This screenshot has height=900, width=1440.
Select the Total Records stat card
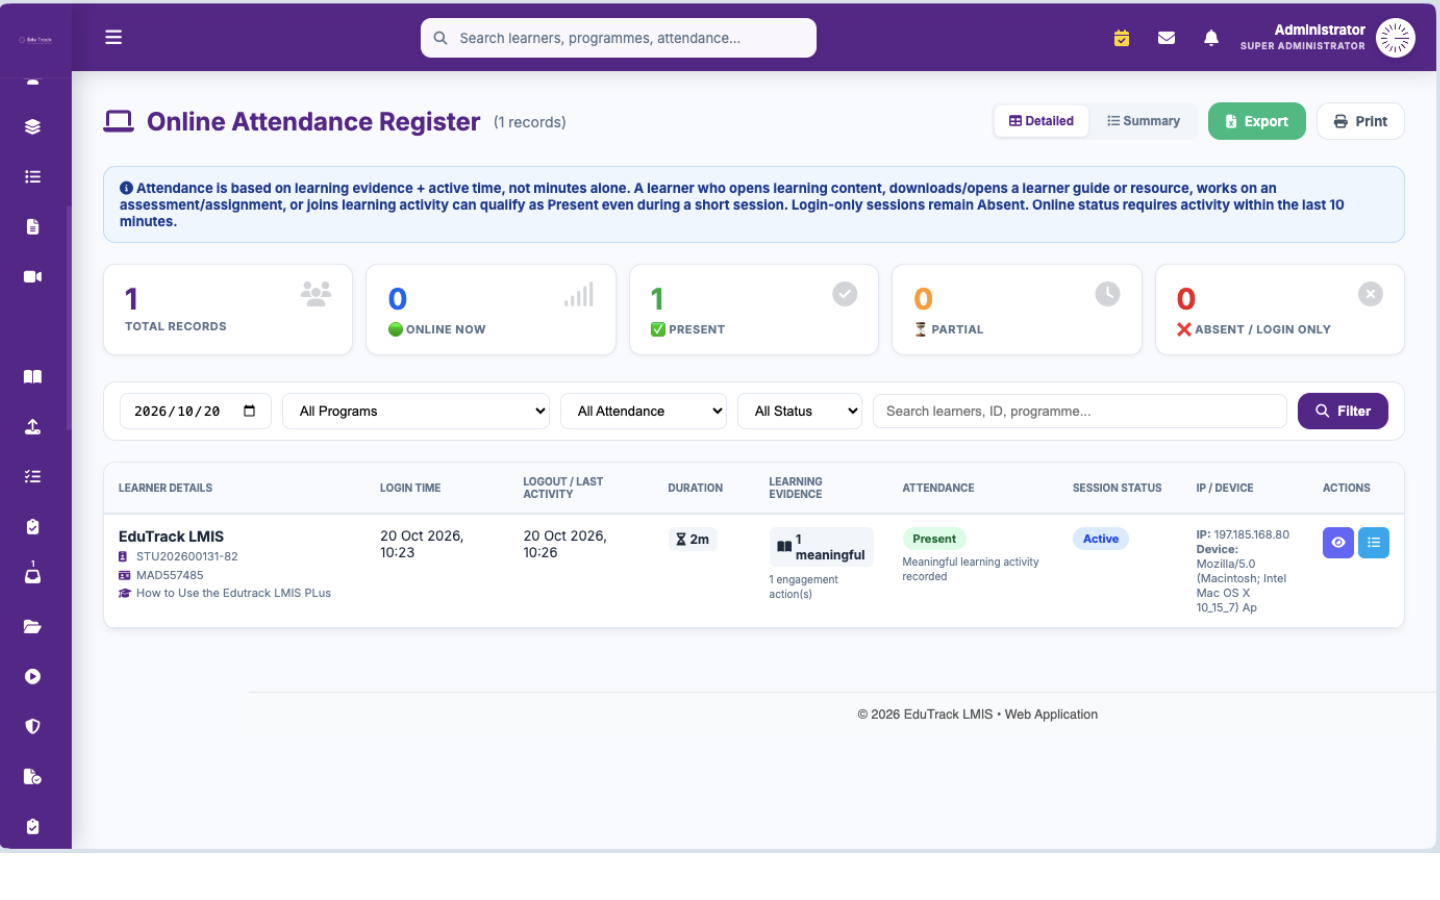[x=228, y=309]
